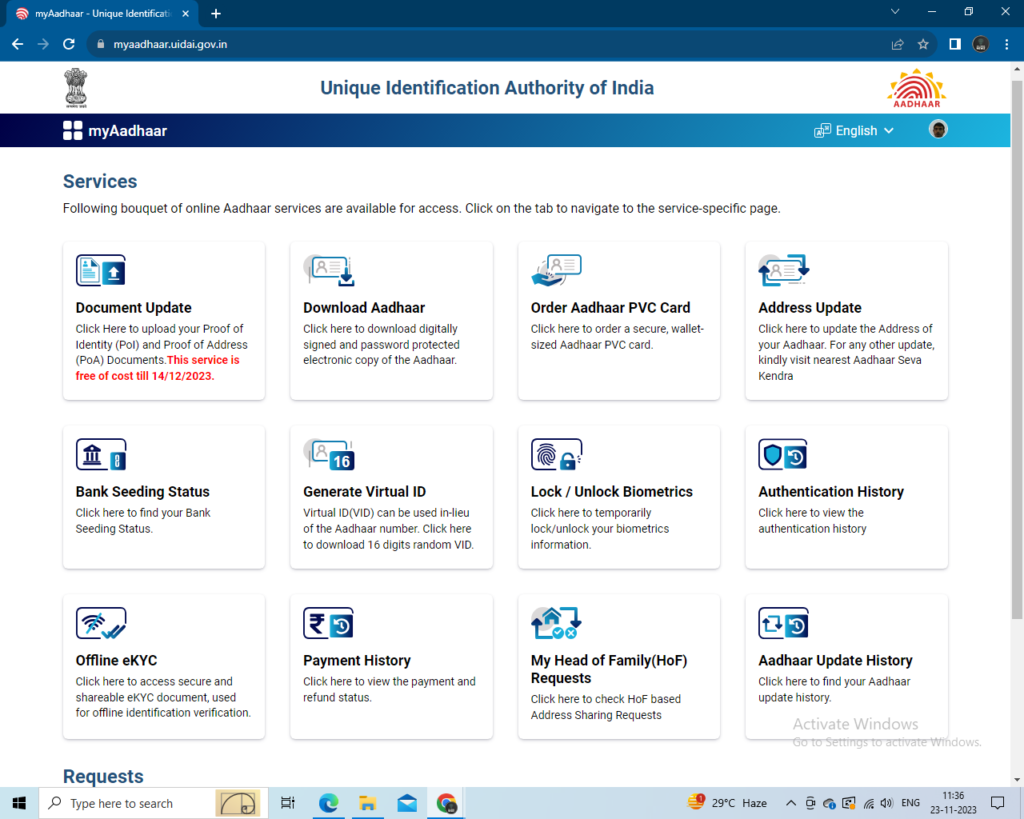The image size is (1024, 819).
Task: Click the myAadhaar grid menu icon
Action: pos(72,131)
